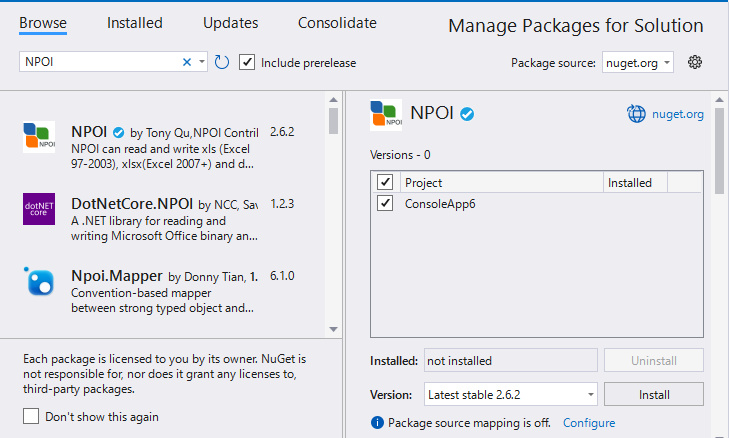
Task: Select the Npoi.Mapper package entry
Action: (x=163, y=291)
